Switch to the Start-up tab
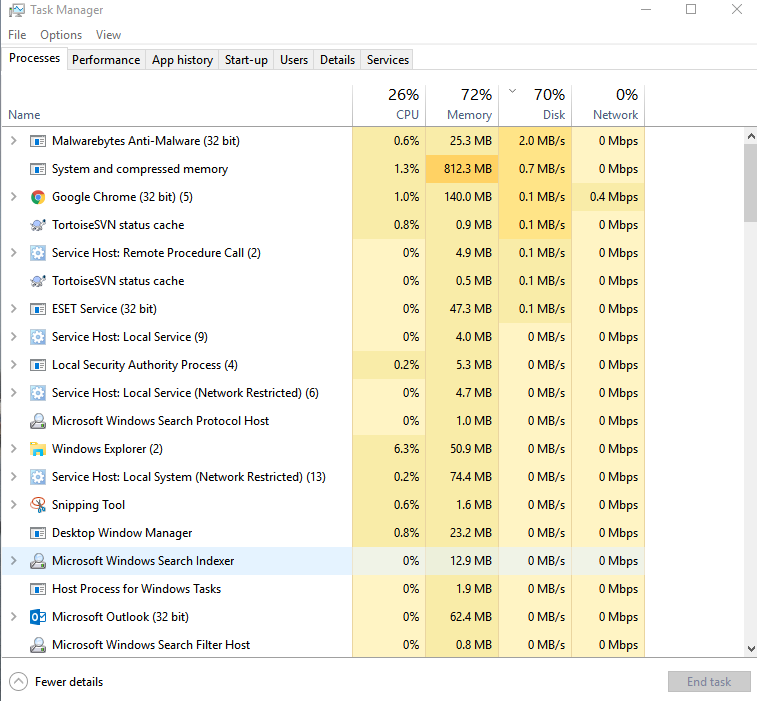The height and width of the screenshot is (701, 757). (x=246, y=60)
